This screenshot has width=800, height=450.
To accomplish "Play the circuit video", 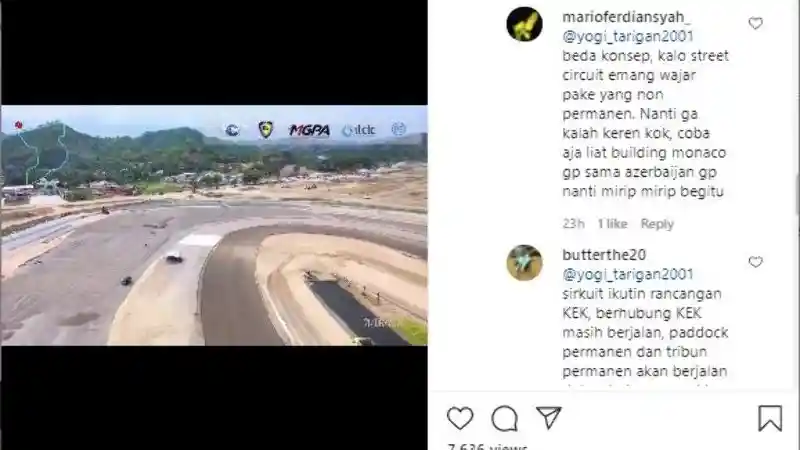I will click(214, 225).
